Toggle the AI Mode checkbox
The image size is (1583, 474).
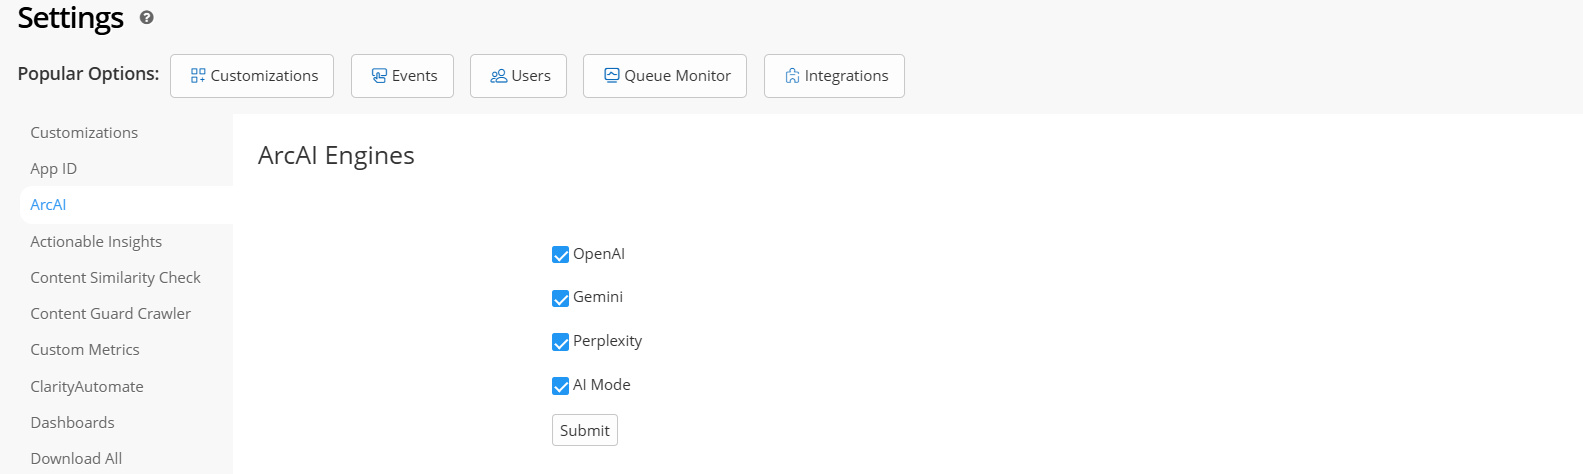click(x=561, y=386)
